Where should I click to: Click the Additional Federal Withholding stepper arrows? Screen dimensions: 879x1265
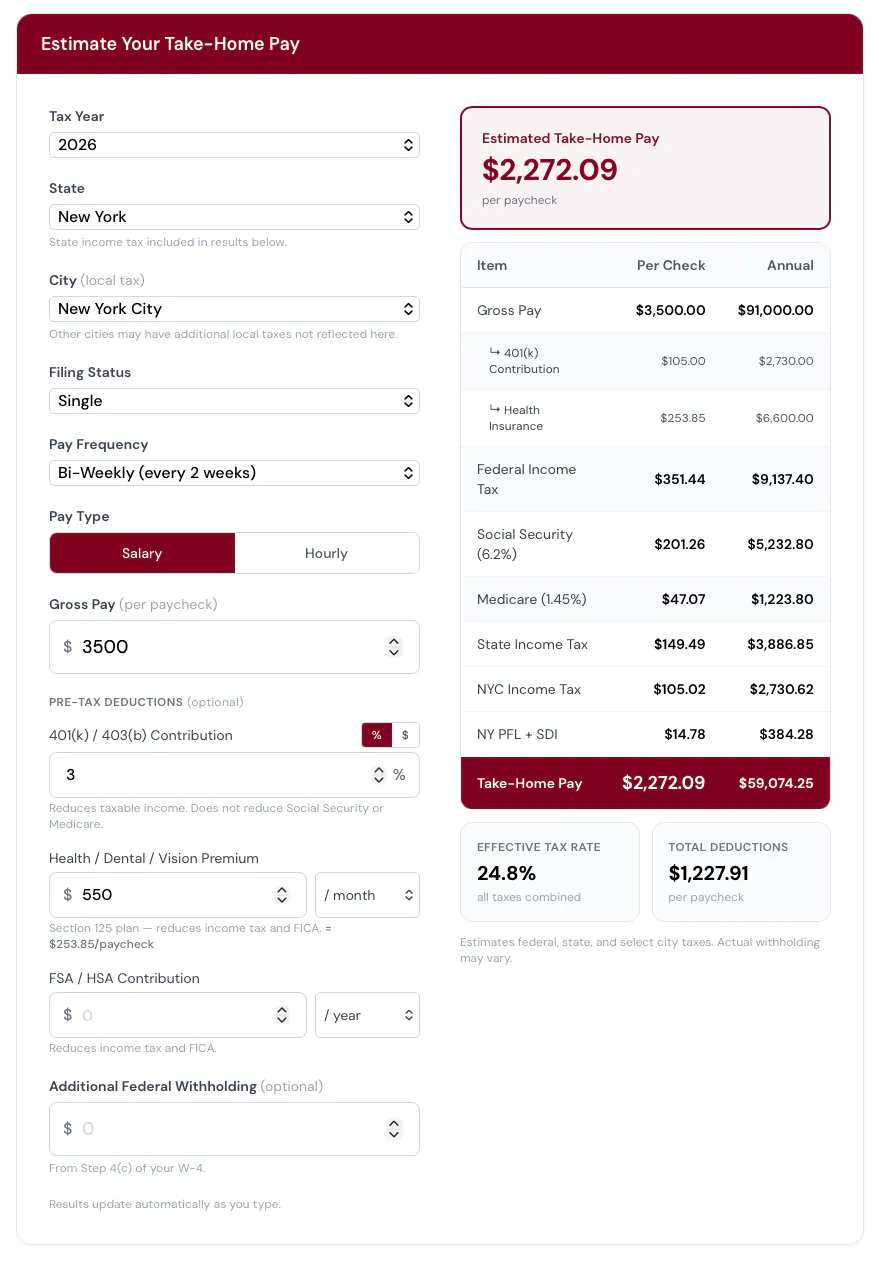[394, 1129]
